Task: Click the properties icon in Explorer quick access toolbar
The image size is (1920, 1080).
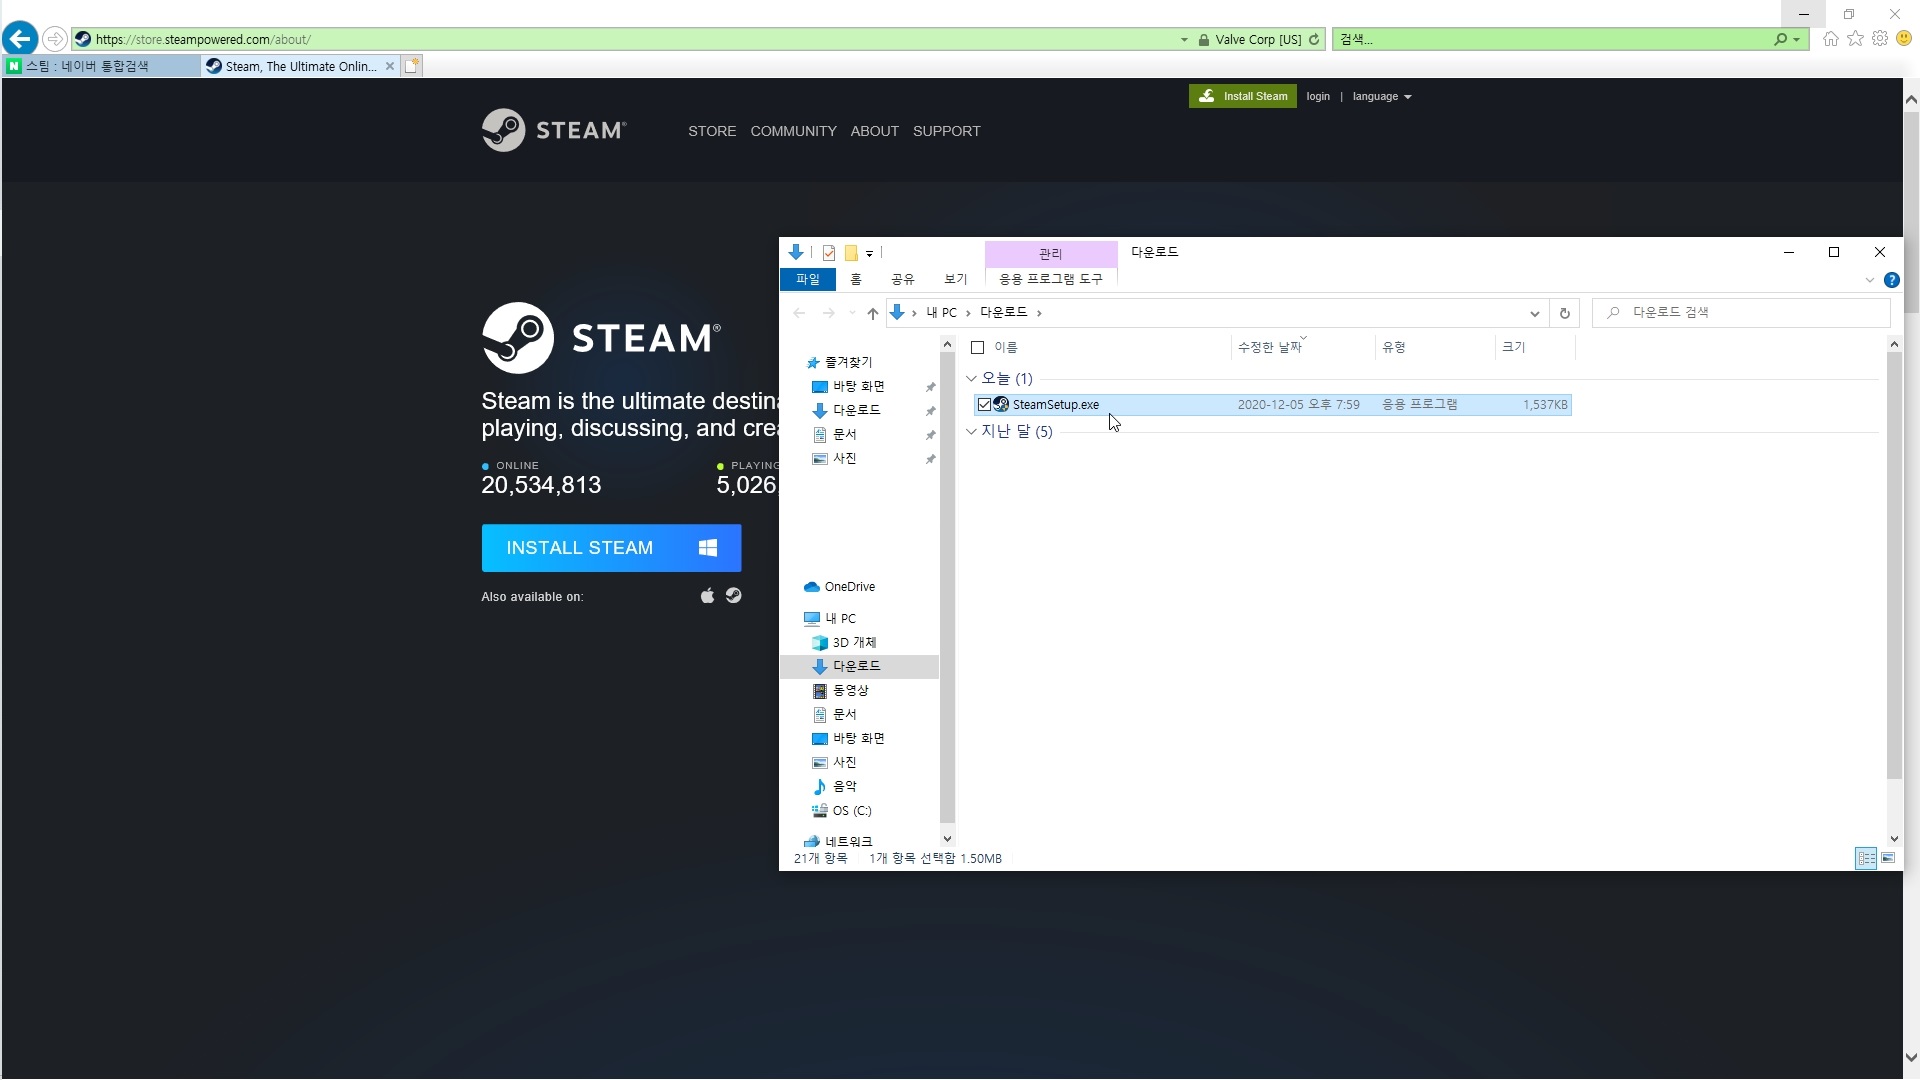Action: tap(829, 253)
